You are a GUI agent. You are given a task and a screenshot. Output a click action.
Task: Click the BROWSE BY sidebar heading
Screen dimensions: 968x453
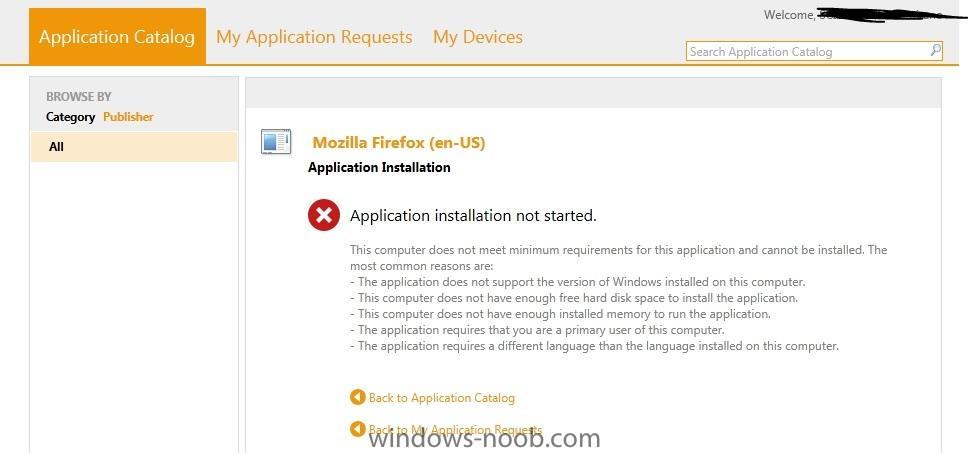(x=78, y=96)
